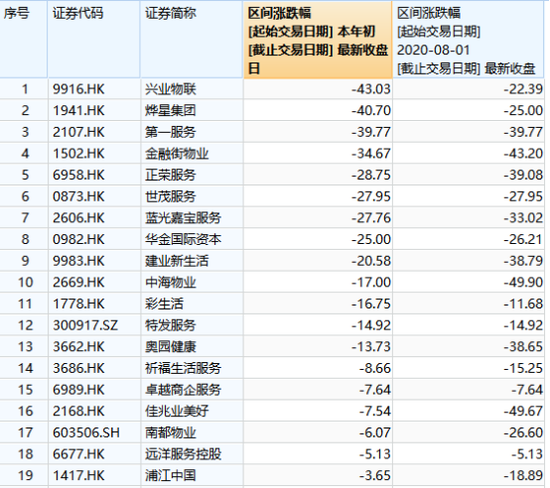Click stock name 佳兆业美好

177,411
